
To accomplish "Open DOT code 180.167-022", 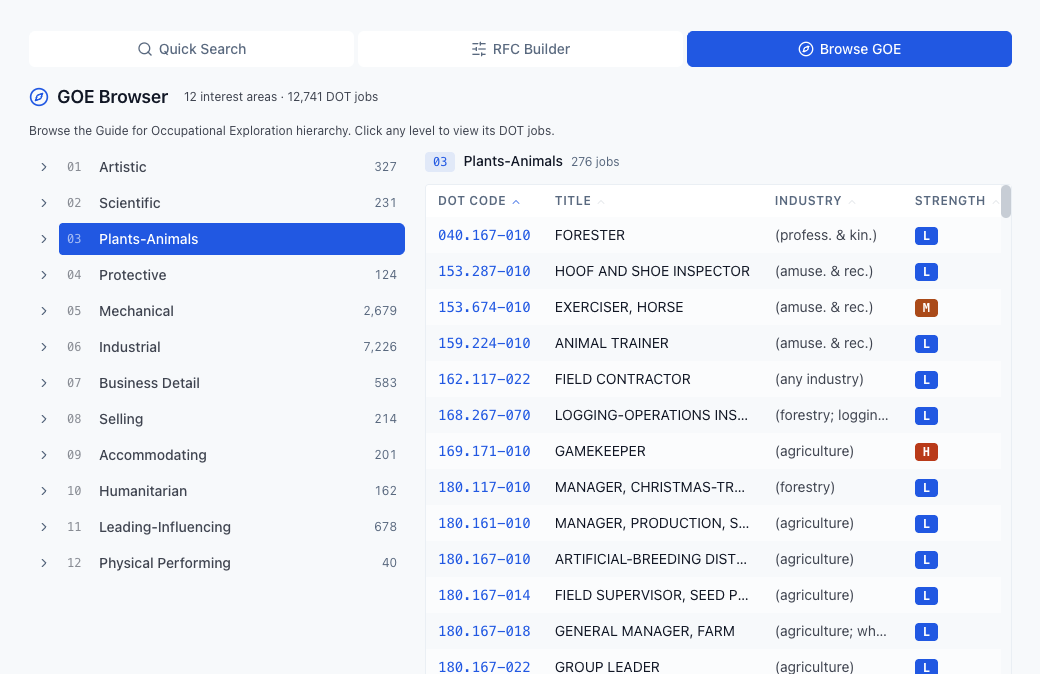I will [484, 667].
